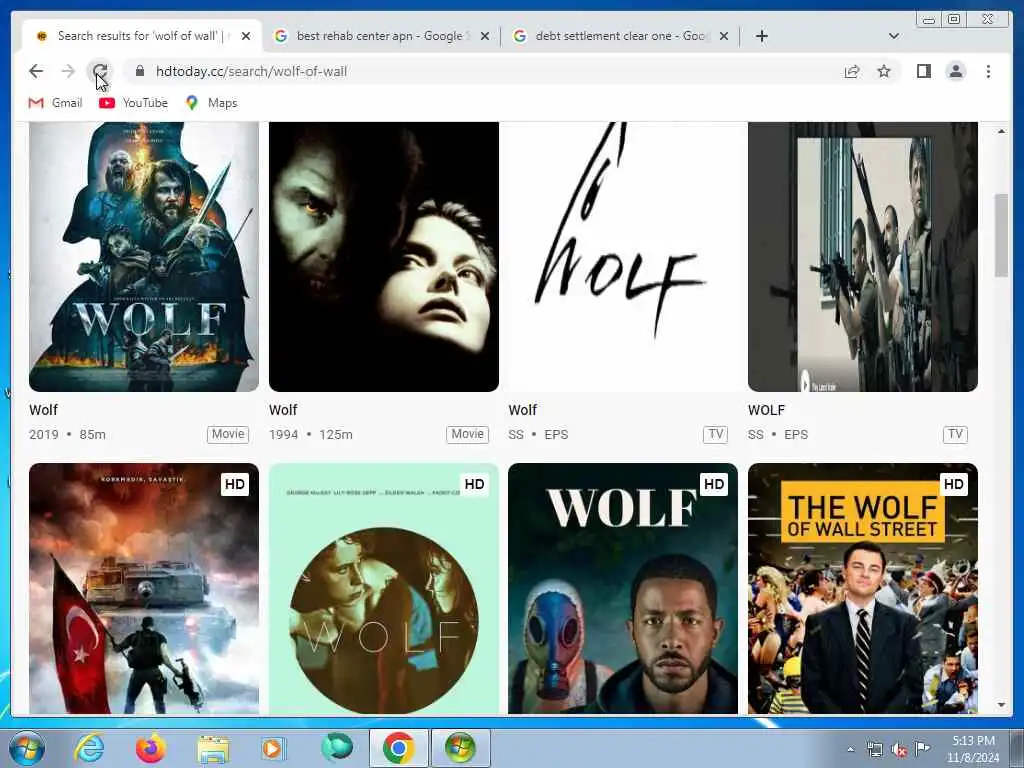1024x768 pixels.
Task: Click the Movie tag on Wolf 1994
Action: [468, 434]
